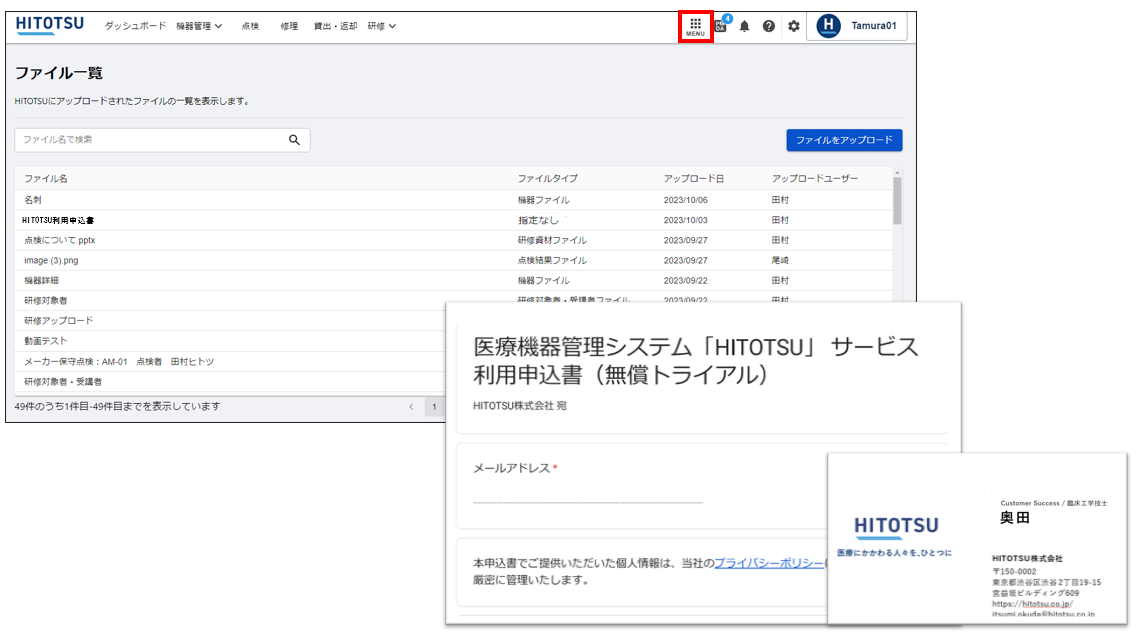Click the 研修資材ファイル type cell

[x=552, y=240]
